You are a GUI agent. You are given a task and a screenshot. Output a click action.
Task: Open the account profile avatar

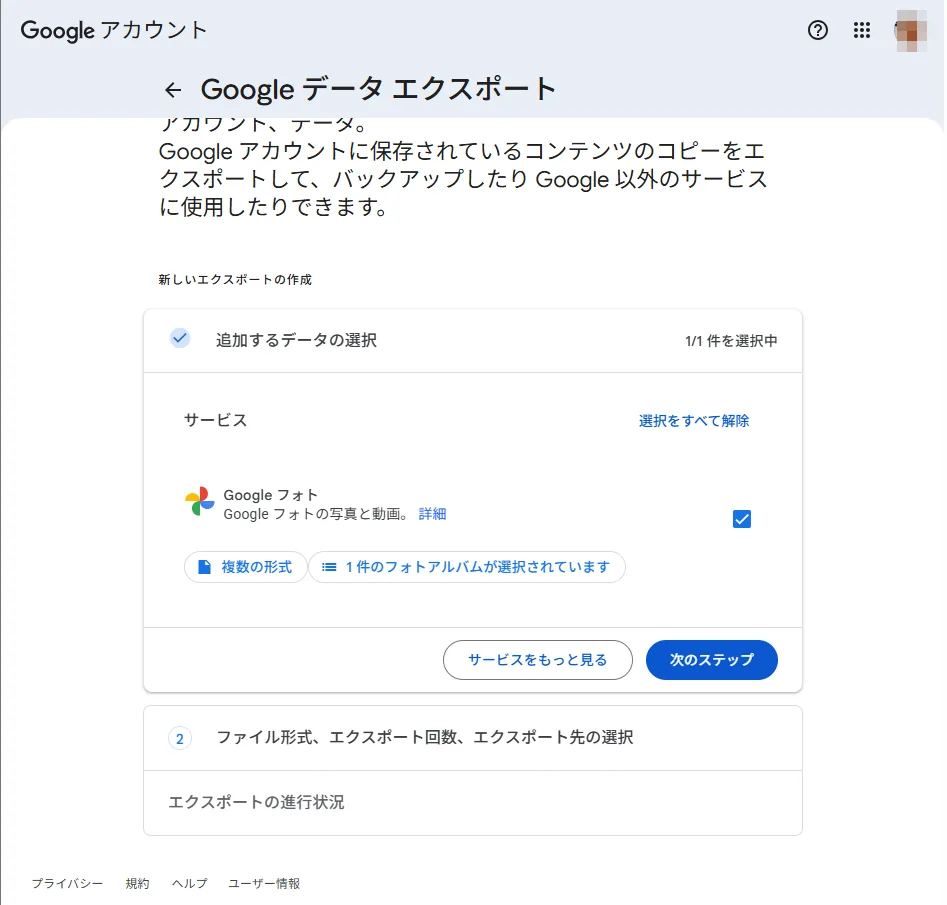pyautogui.click(x=910, y=31)
